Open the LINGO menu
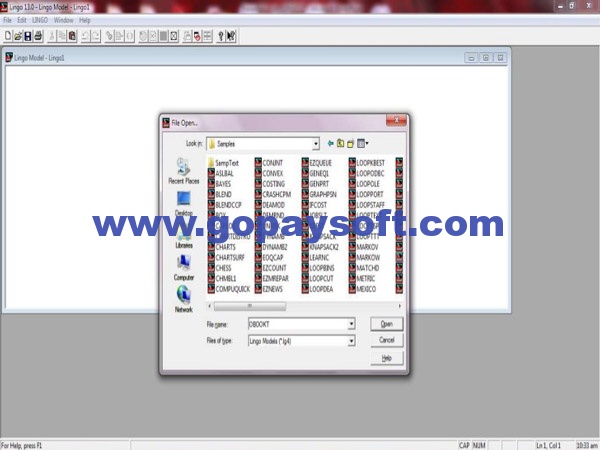 click(x=40, y=20)
